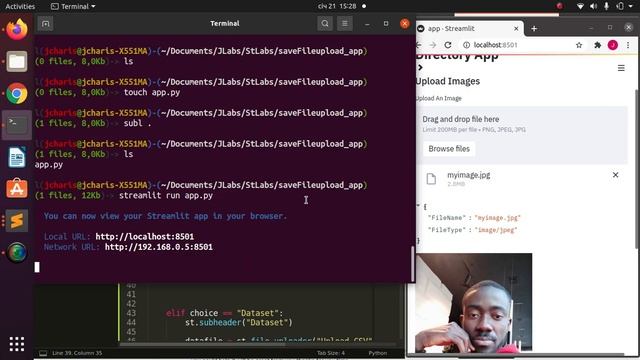Click the Sublime horizontal scrollbar

click(x=202, y=344)
